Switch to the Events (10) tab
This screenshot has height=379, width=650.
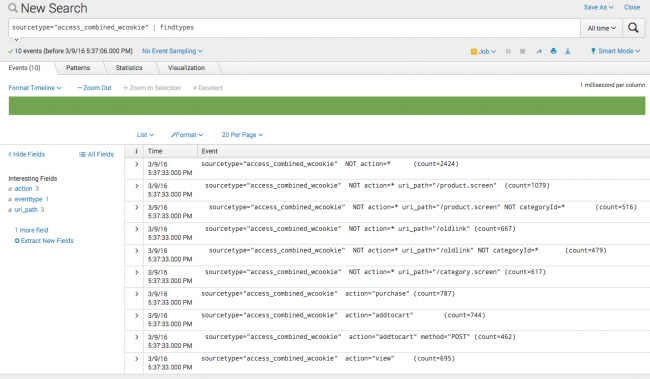(x=24, y=68)
